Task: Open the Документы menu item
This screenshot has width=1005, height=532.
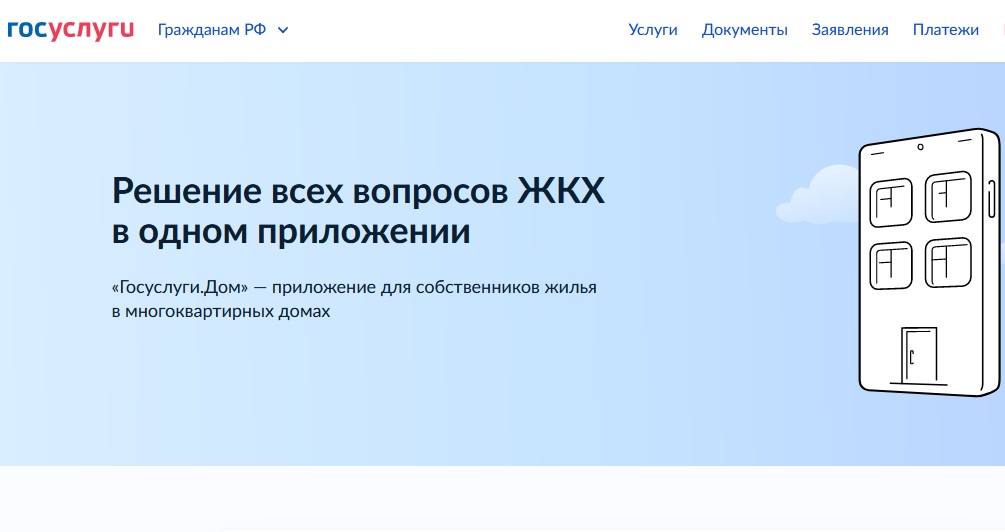Action: [x=744, y=30]
